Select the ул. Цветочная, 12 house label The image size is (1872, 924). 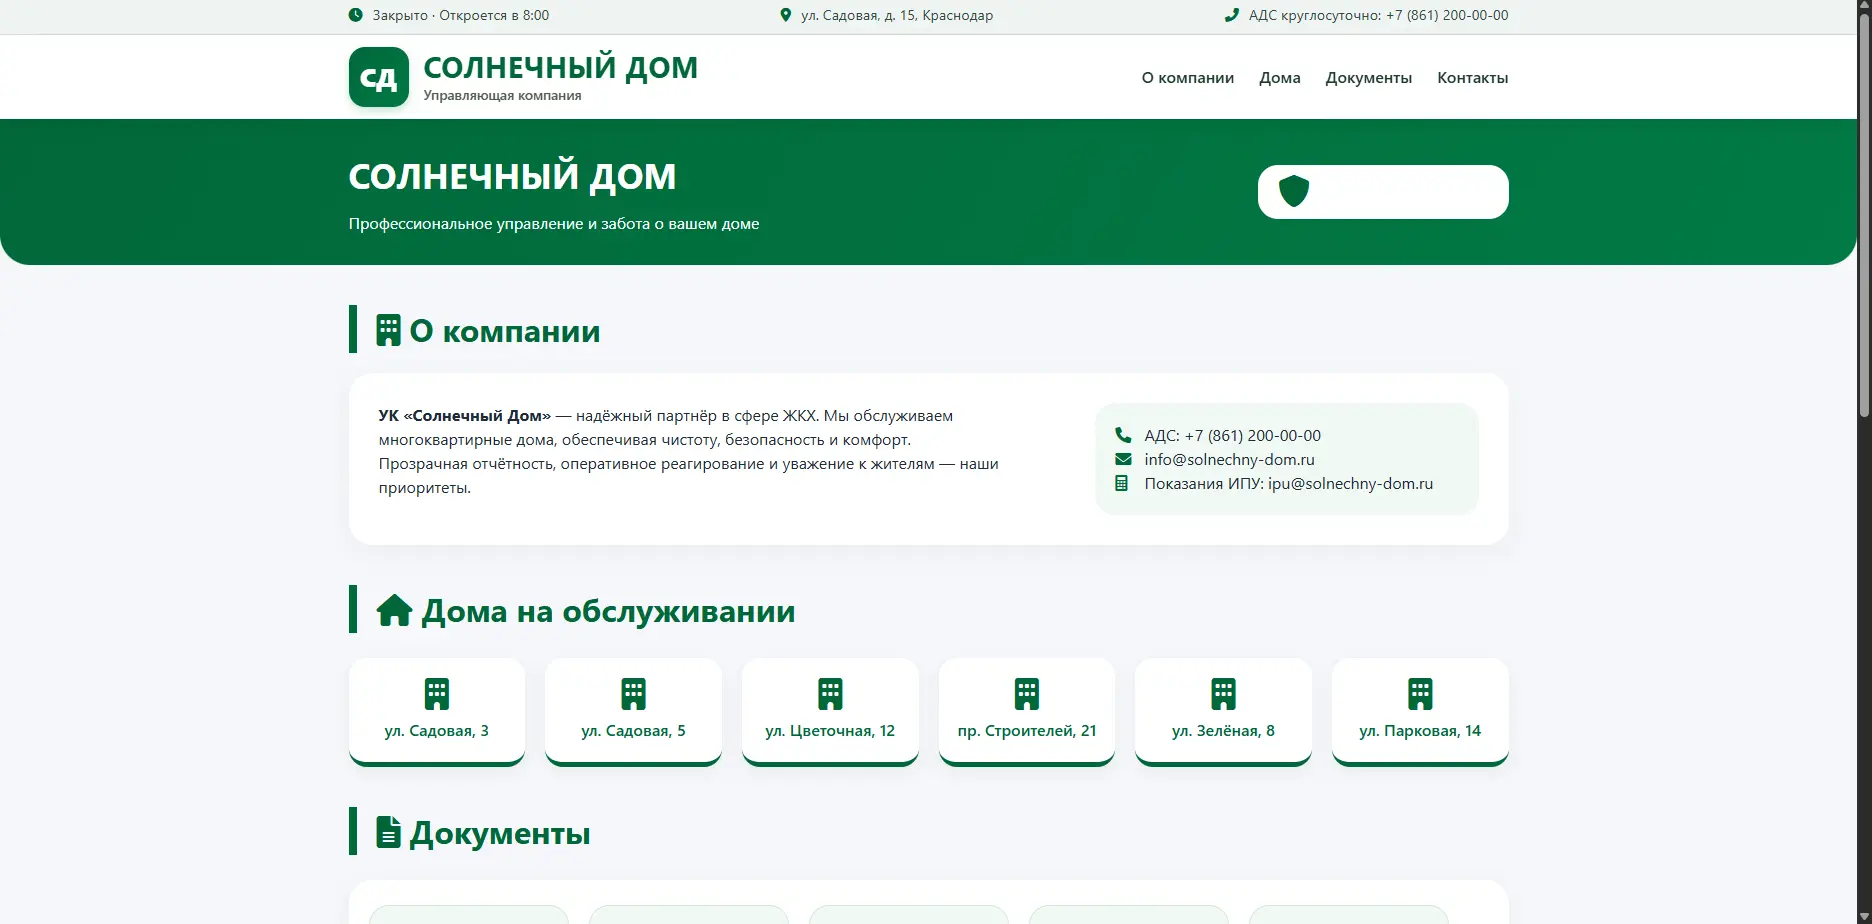coord(830,731)
